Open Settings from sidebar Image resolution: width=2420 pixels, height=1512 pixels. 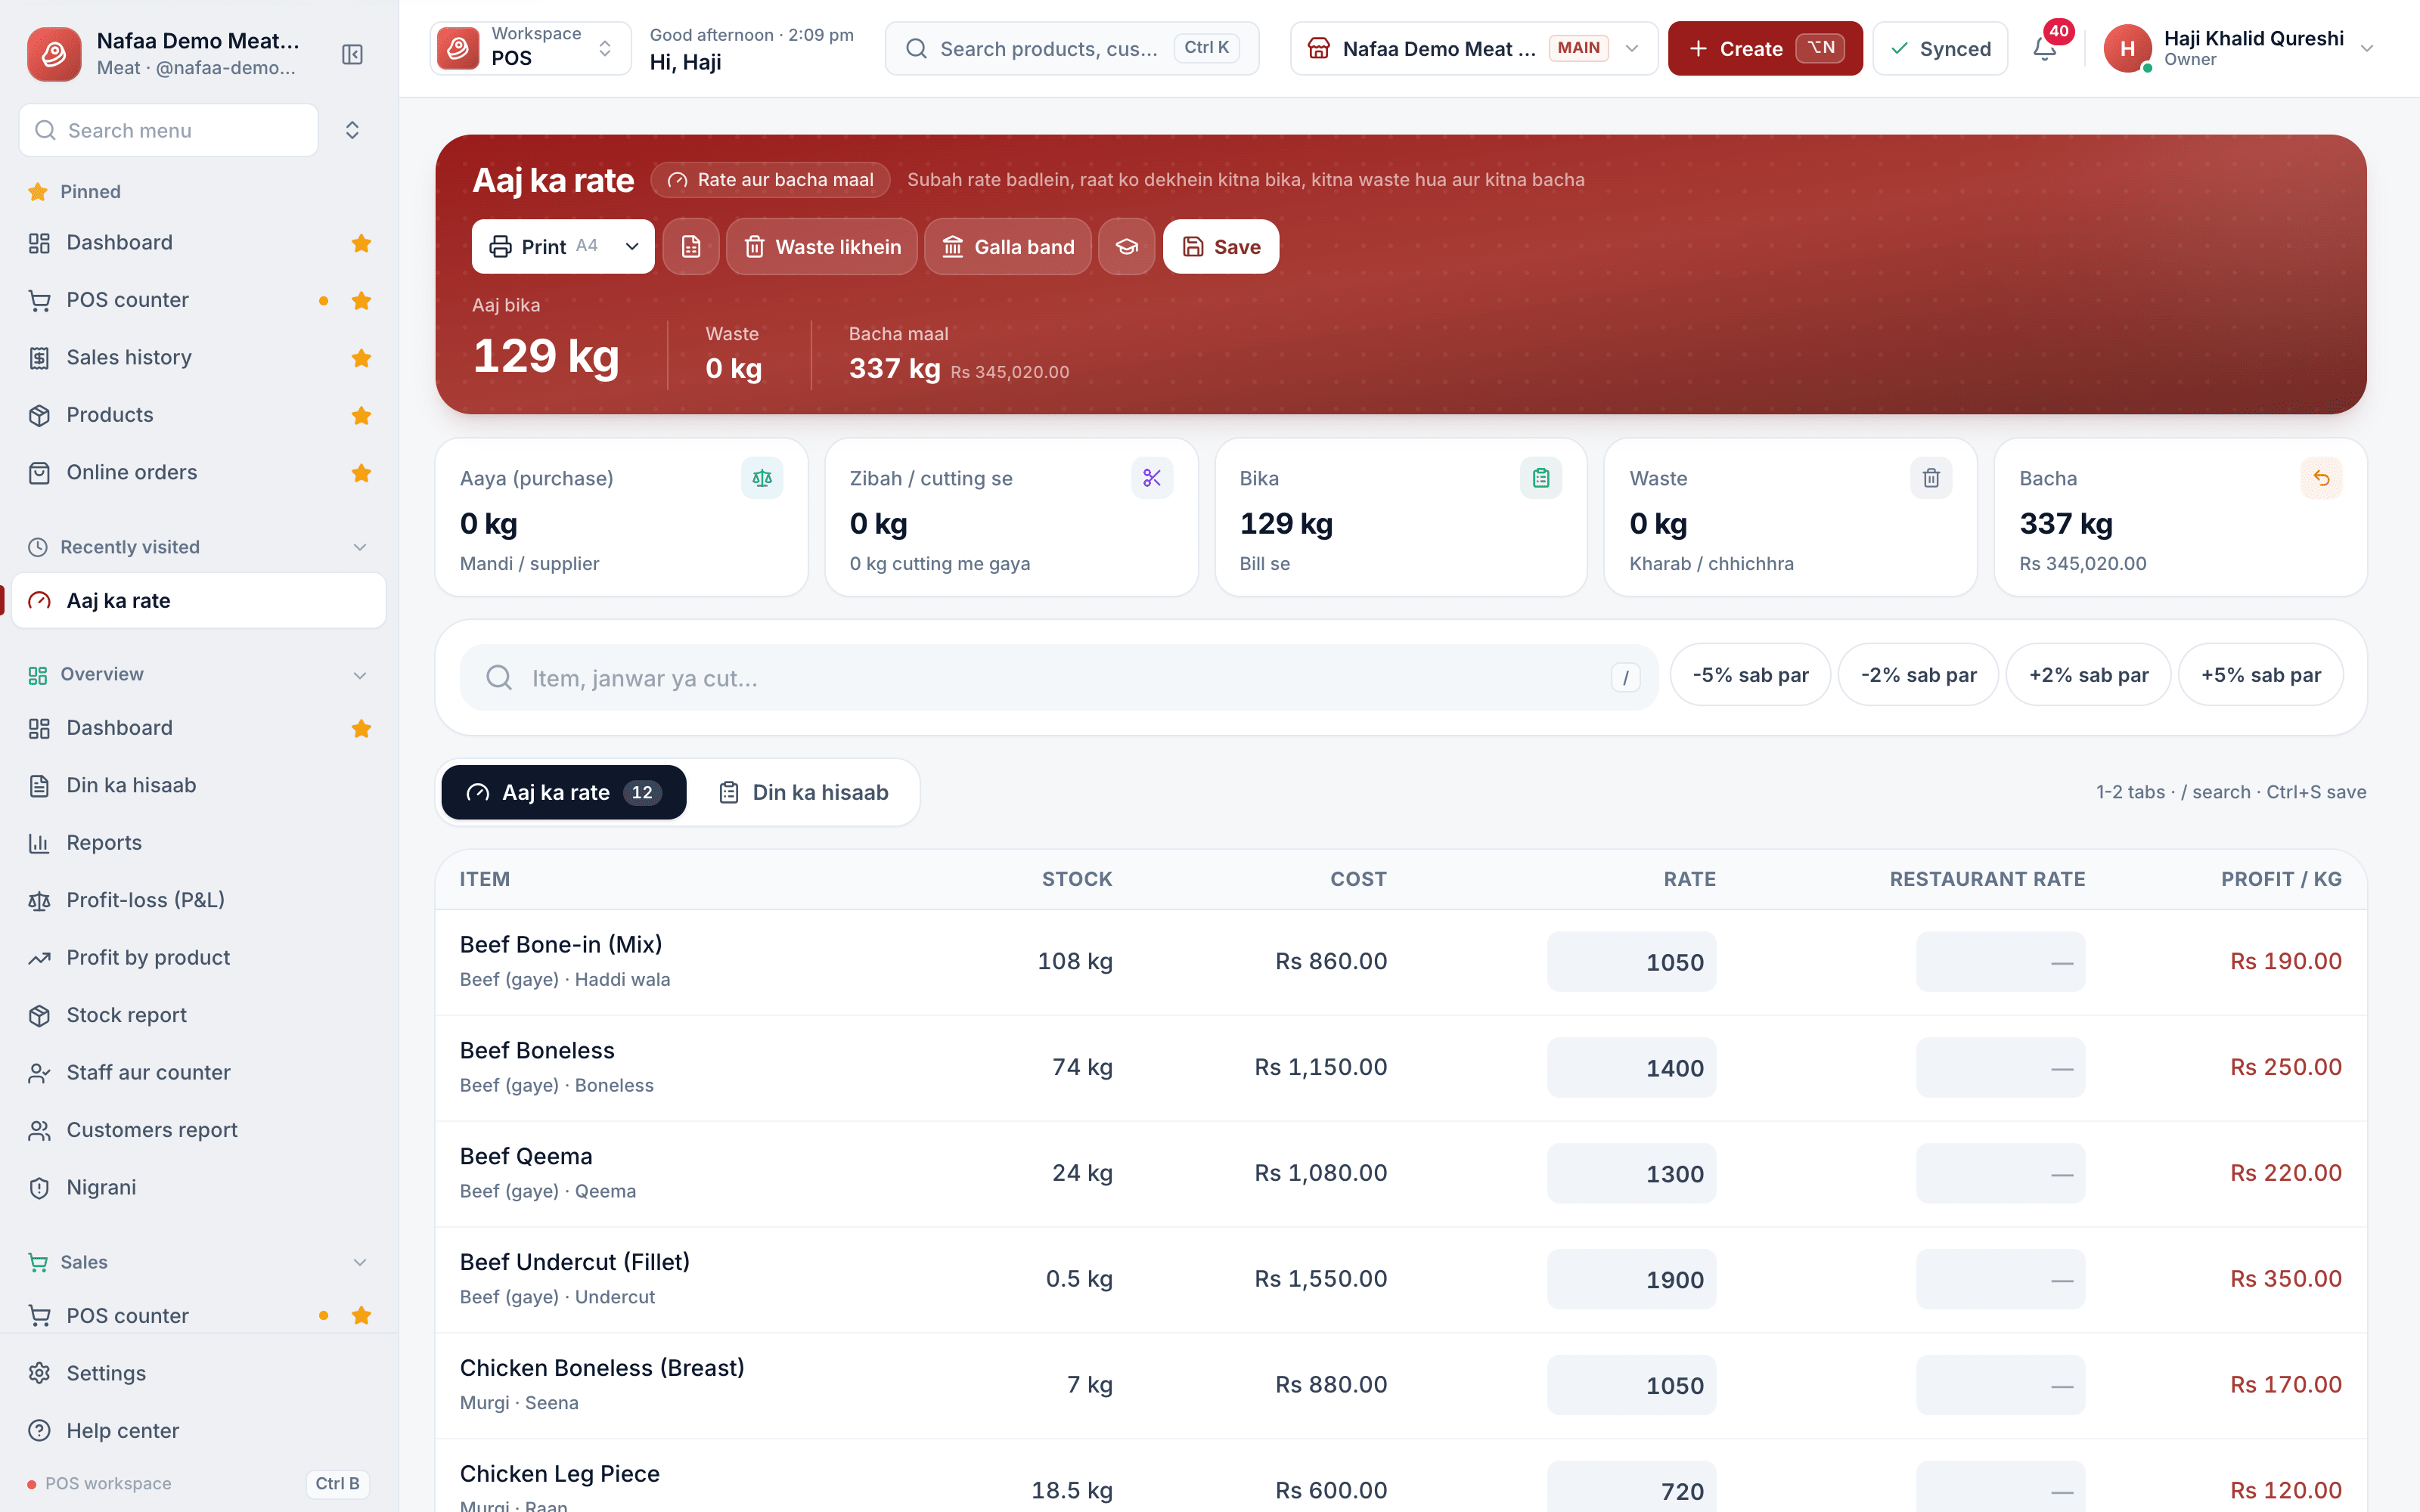point(198,1373)
